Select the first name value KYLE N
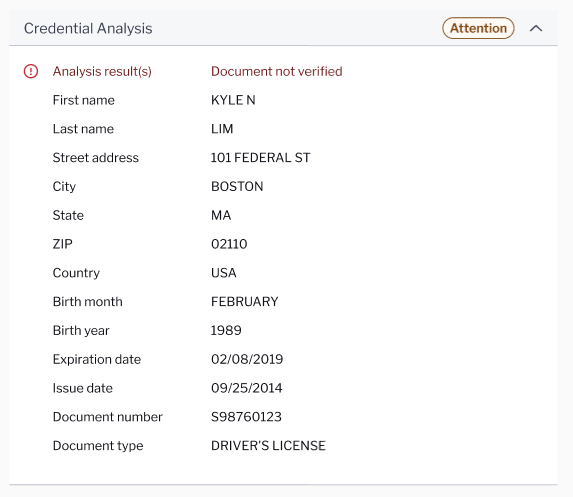573x497 pixels. (x=233, y=100)
